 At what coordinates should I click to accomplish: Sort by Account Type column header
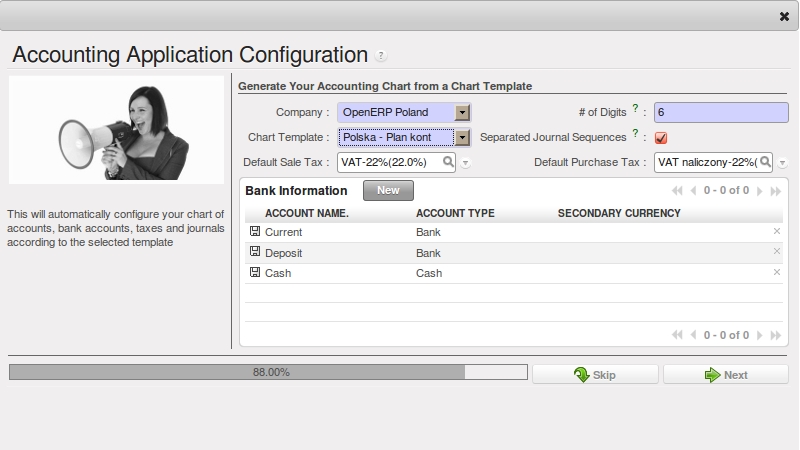pos(455,213)
